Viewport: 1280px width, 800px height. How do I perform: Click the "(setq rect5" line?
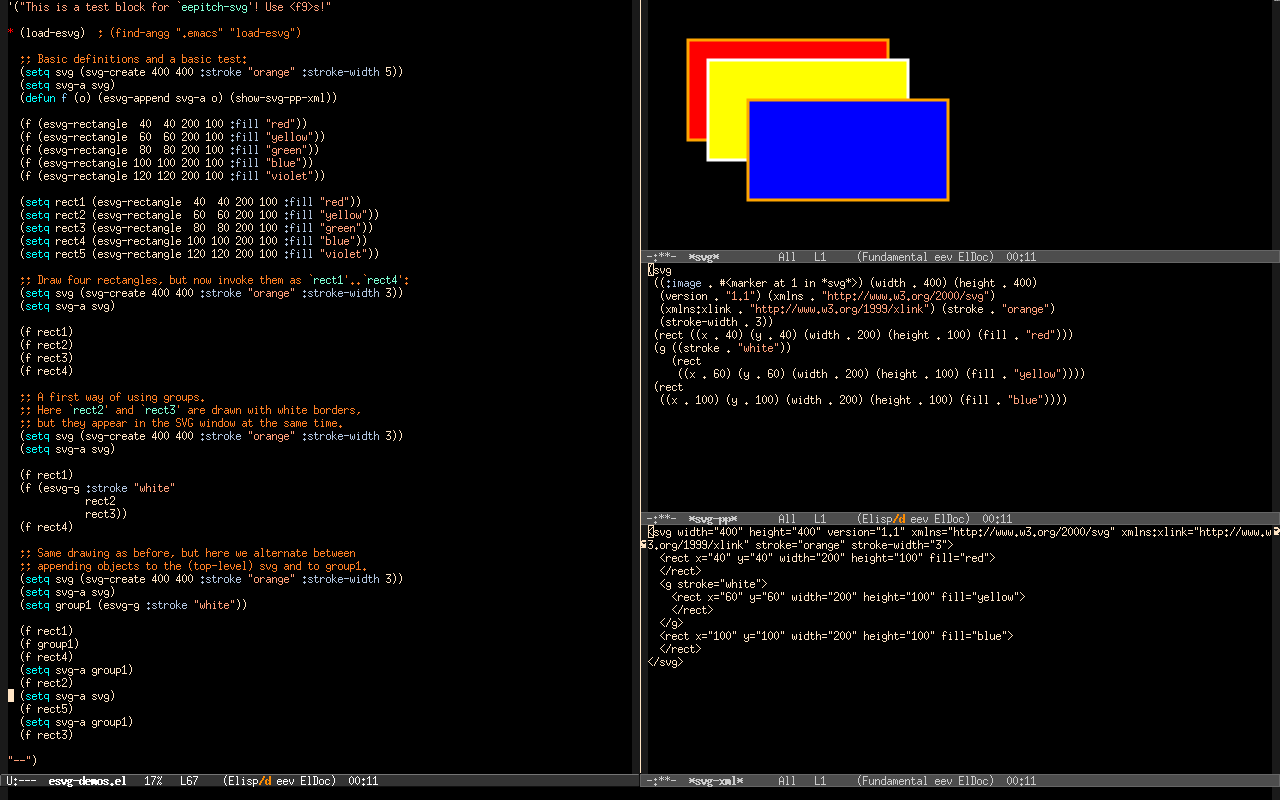click(x=200, y=254)
